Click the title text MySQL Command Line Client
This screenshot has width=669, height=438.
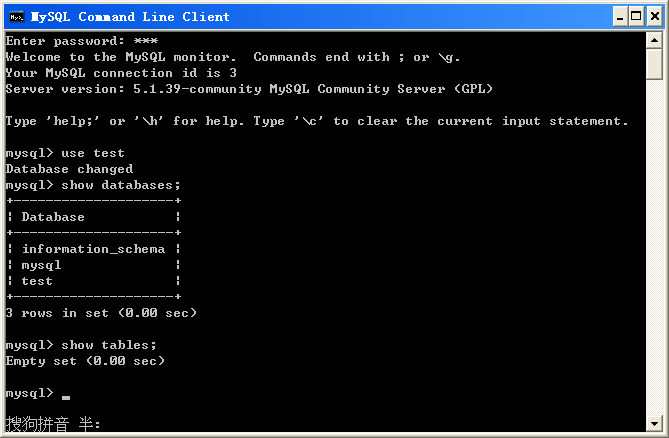click(x=130, y=17)
